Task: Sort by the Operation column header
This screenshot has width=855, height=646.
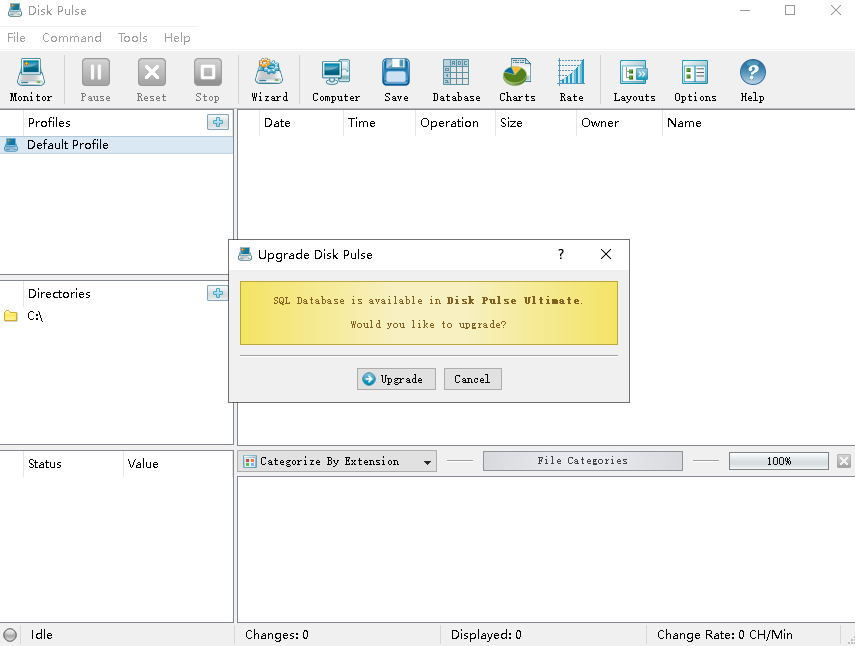Action: (455, 123)
